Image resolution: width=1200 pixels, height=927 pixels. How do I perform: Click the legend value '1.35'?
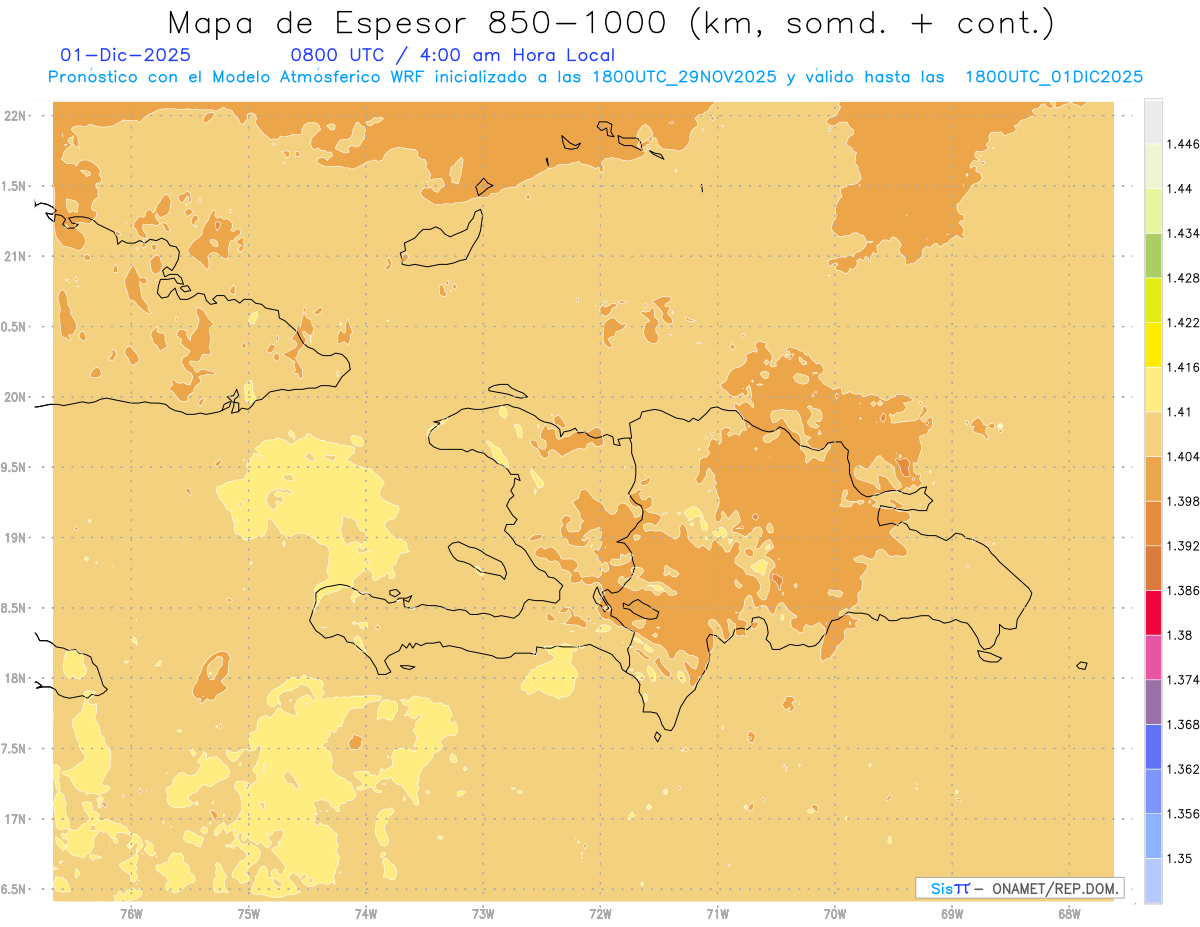(x=1180, y=858)
